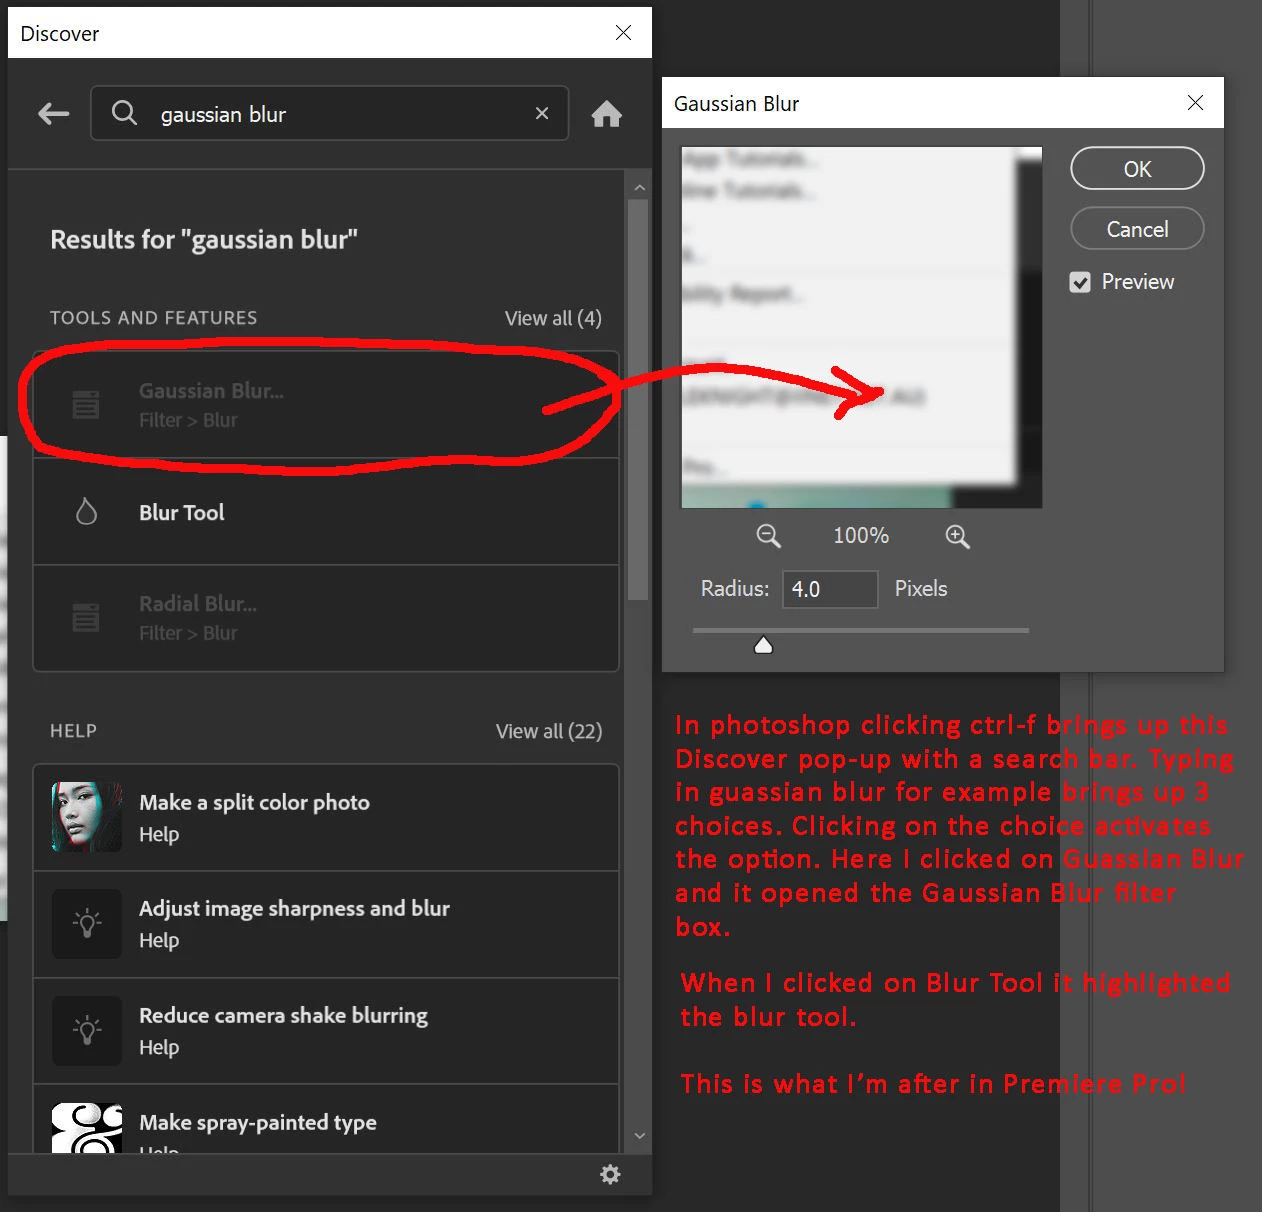This screenshot has width=1262, height=1212.
Task: Close the Discover panel
Action: pos(623,33)
